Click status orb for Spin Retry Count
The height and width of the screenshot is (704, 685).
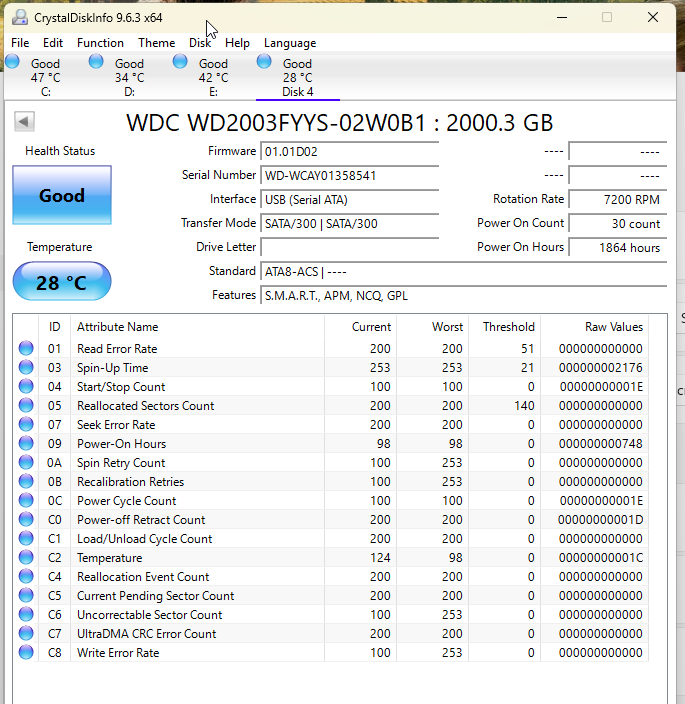point(26,462)
